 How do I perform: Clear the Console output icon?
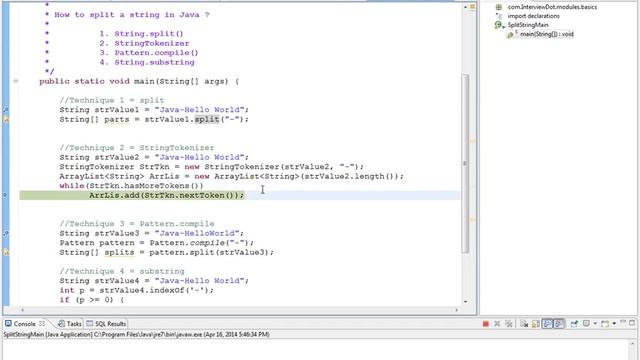coord(524,324)
